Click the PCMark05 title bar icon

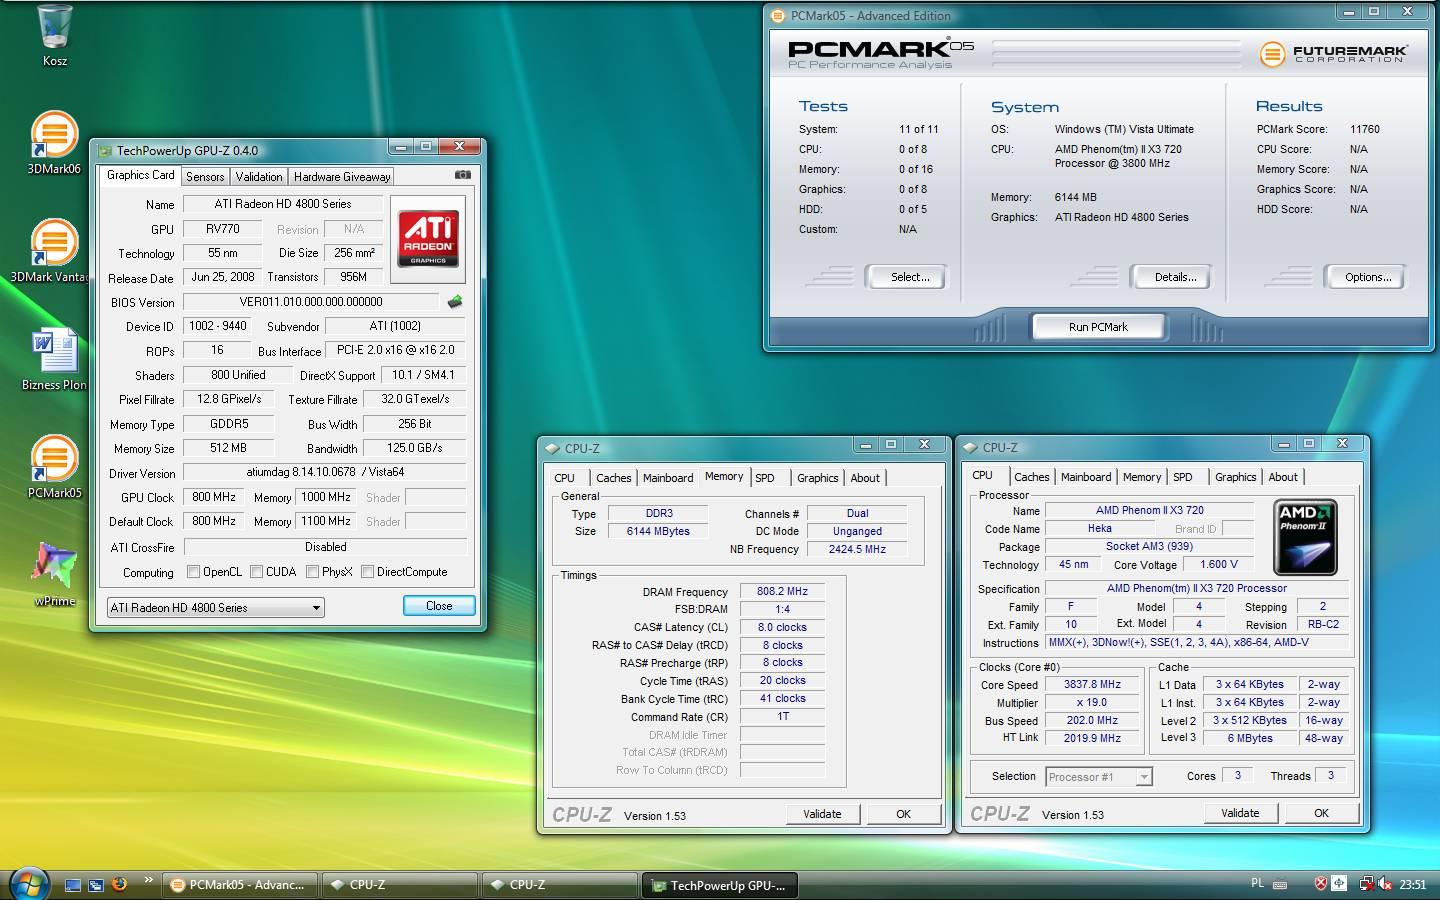click(x=779, y=15)
